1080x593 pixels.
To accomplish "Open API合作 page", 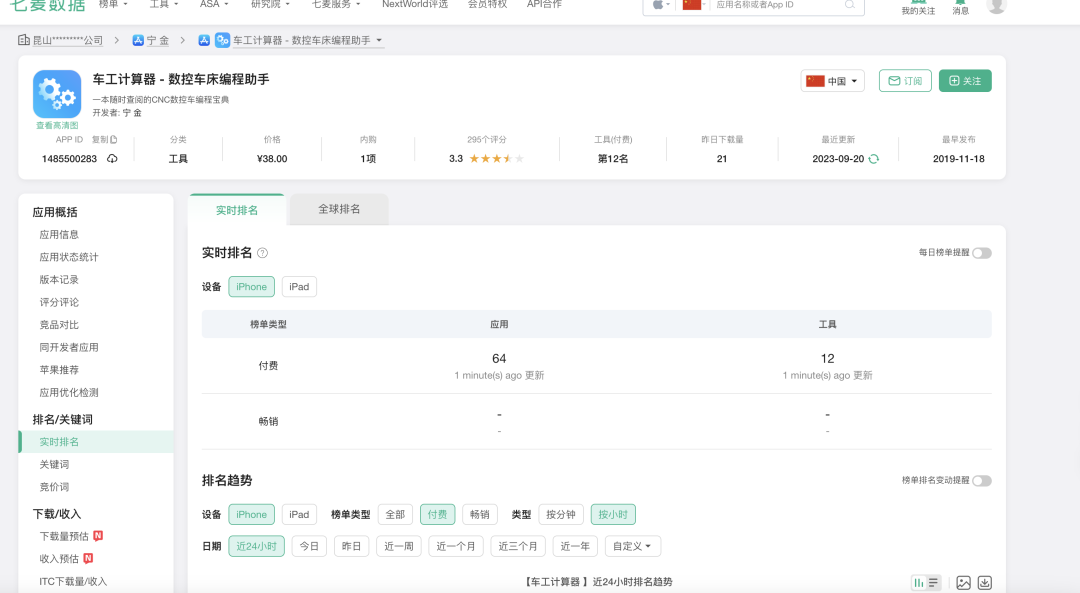I will tap(544, 4).
